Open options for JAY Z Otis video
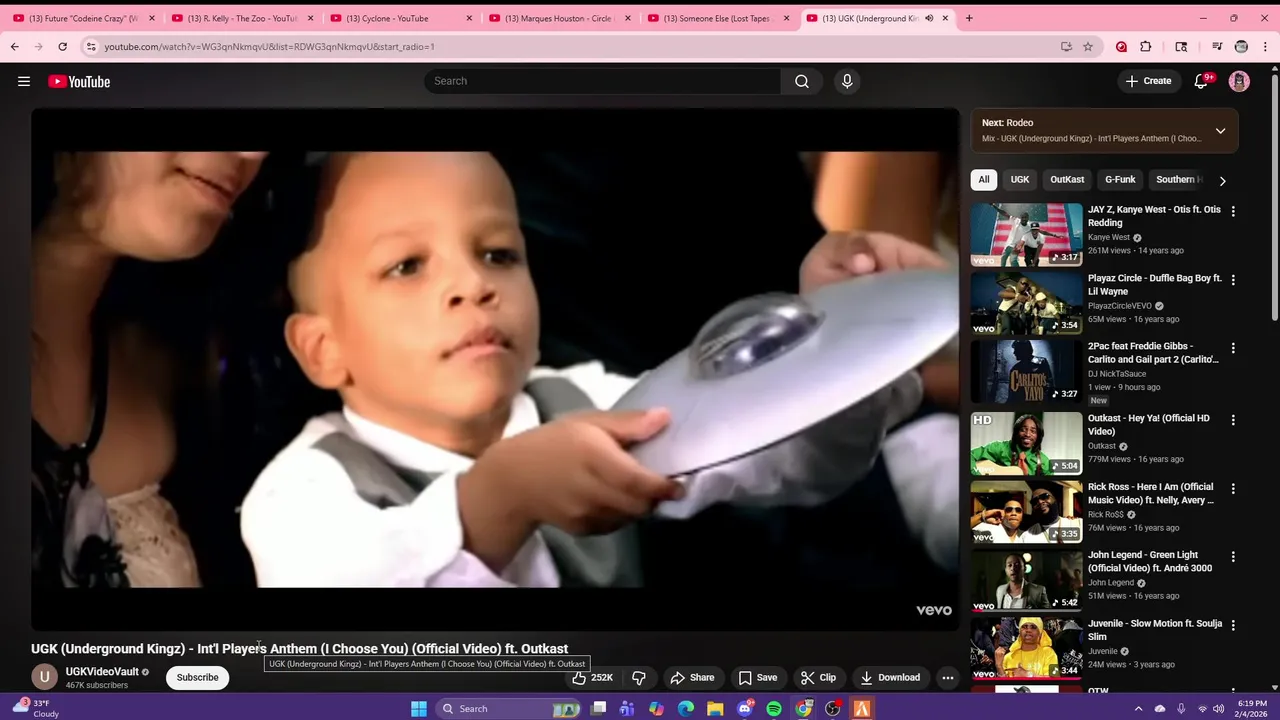 click(1233, 212)
